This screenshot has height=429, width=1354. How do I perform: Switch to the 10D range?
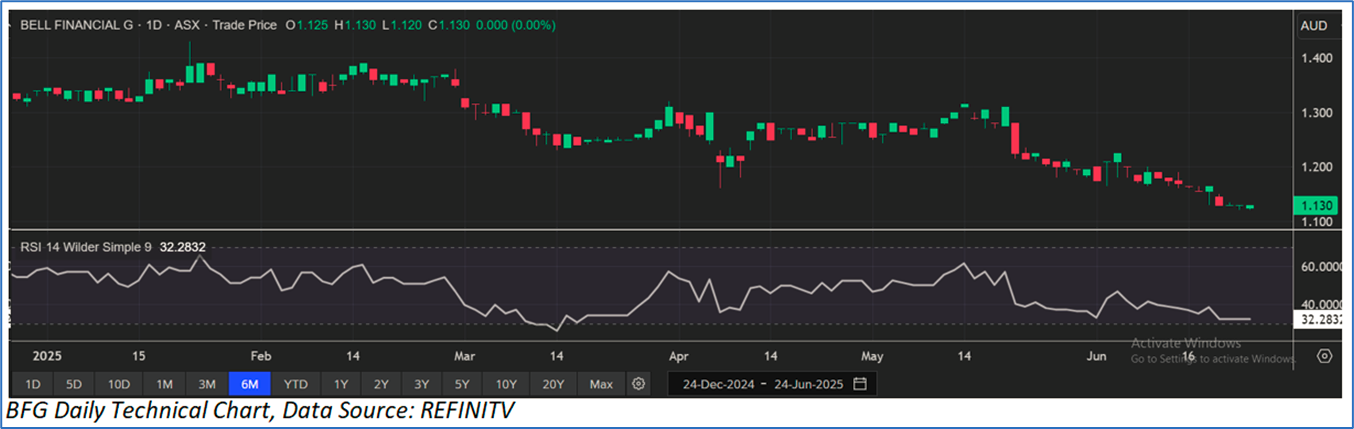pos(119,384)
